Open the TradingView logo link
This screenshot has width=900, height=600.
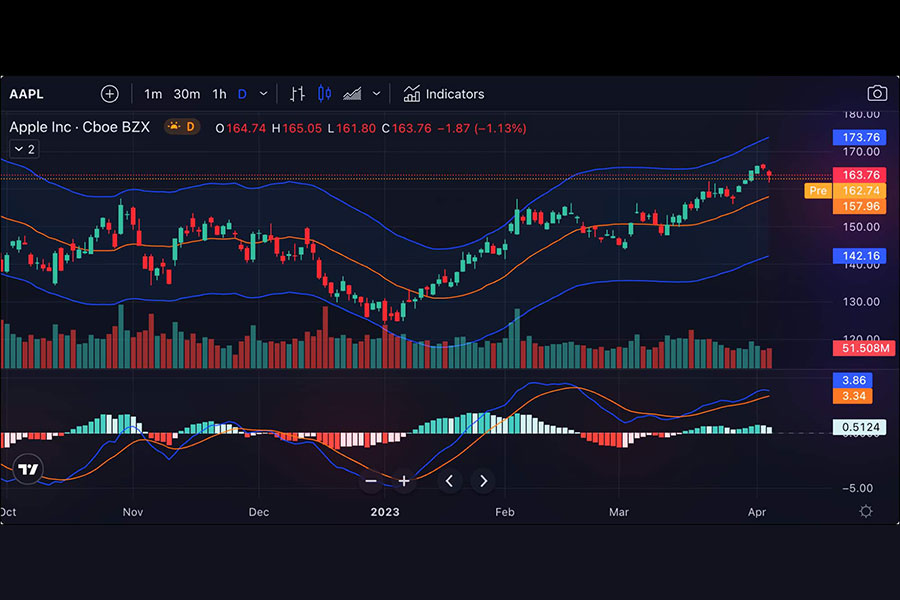[28, 469]
